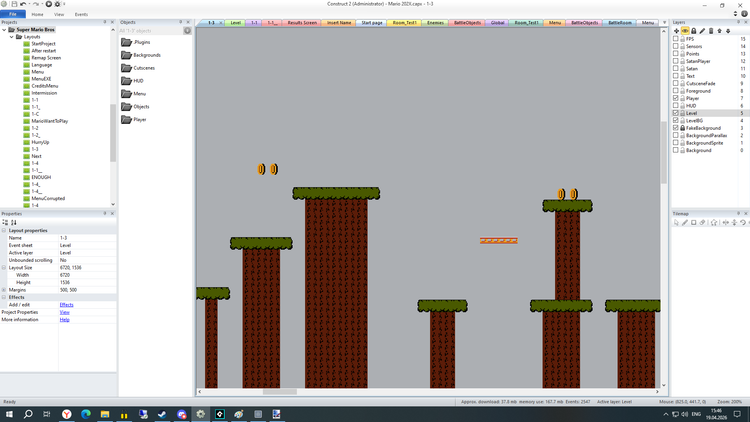Click the Project Properties View link
750x422 pixels.
[65, 312]
